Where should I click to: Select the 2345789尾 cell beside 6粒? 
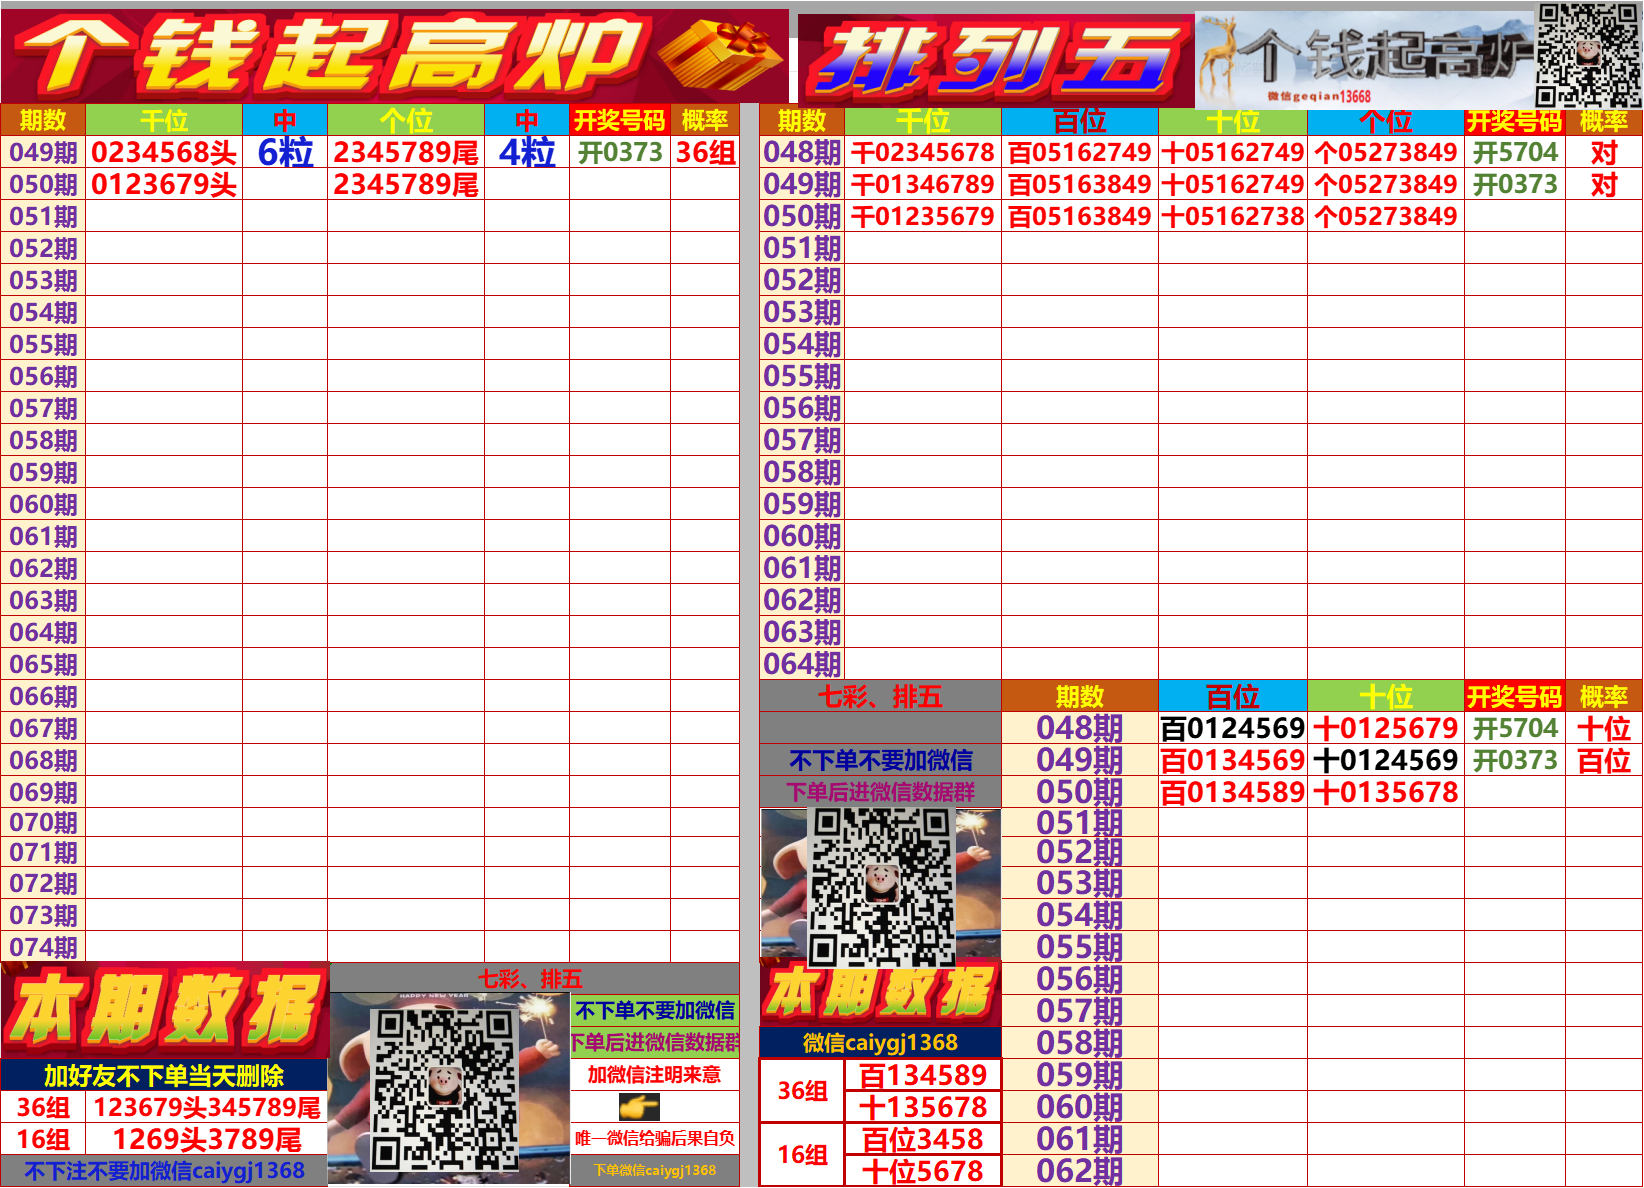(x=406, y=152)
